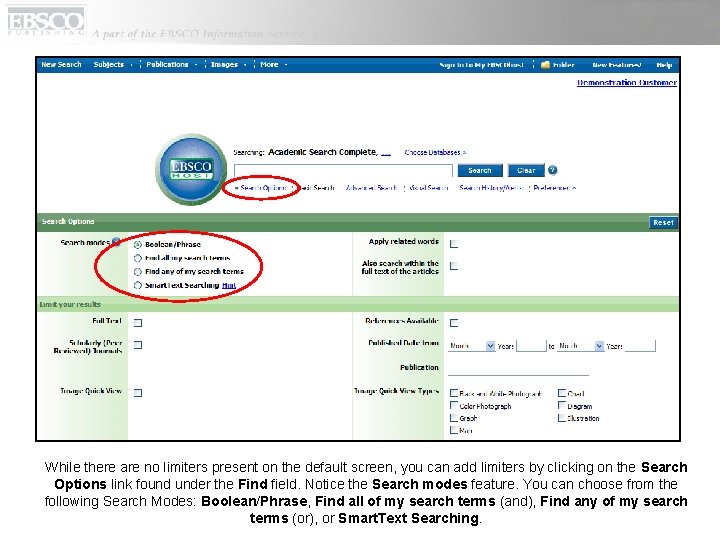
Task: Click the Clear button
Action: (x=526, y=170)
